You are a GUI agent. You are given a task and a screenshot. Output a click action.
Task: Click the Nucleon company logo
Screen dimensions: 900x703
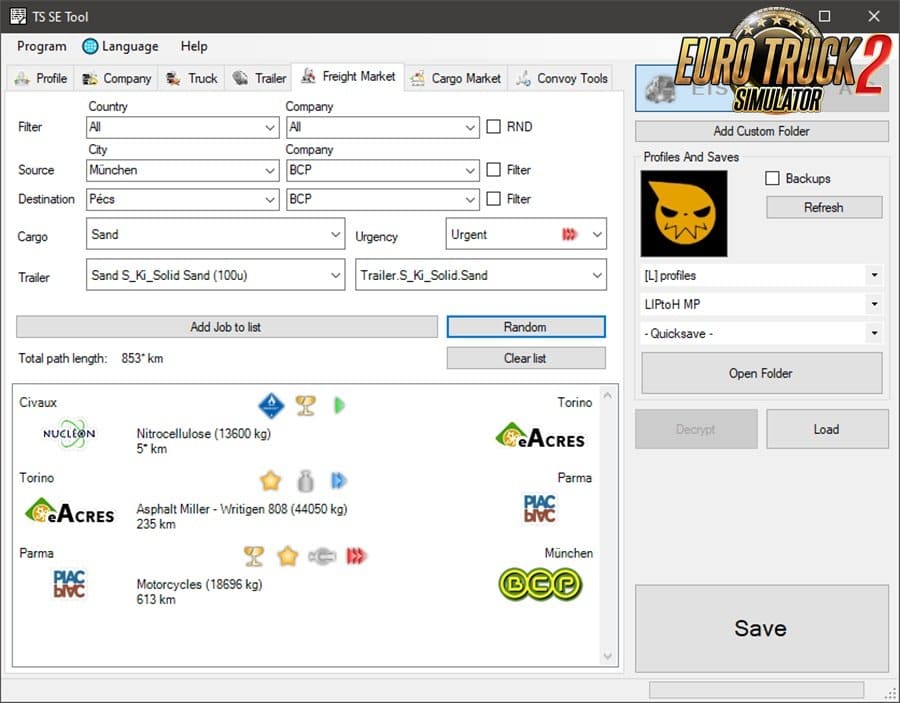[x=69, y=434]
